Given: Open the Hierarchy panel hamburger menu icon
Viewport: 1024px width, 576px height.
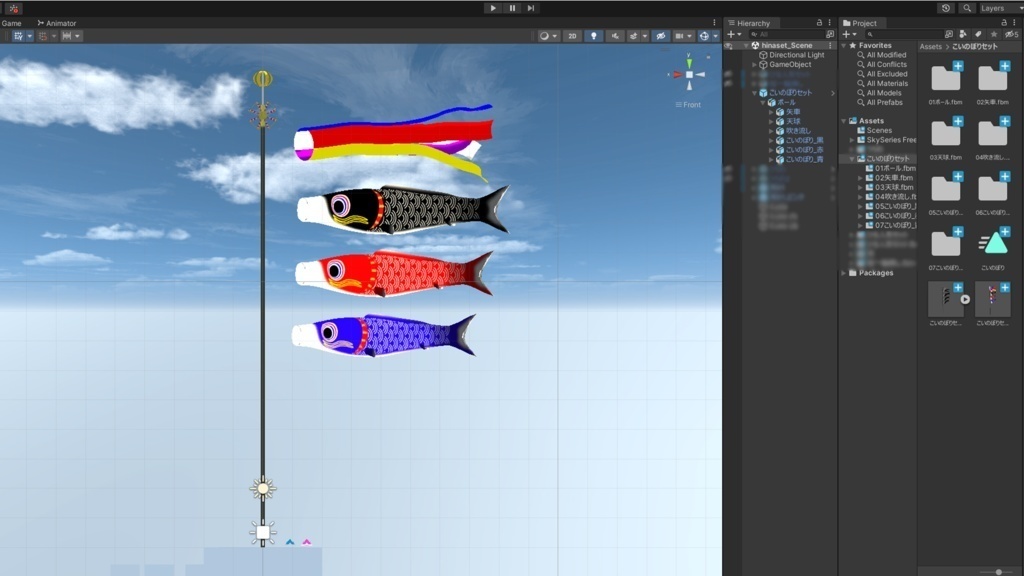Looking at the screenshot, I should coord(829,22).
